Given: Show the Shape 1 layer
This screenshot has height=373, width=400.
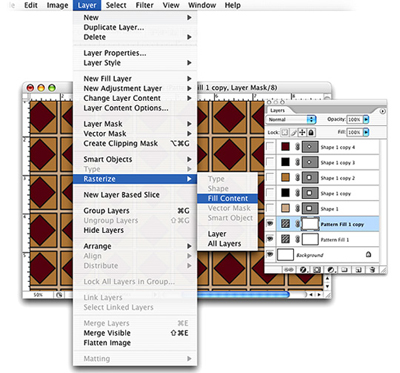Looking at the screenshot, I should click(270, 209).
